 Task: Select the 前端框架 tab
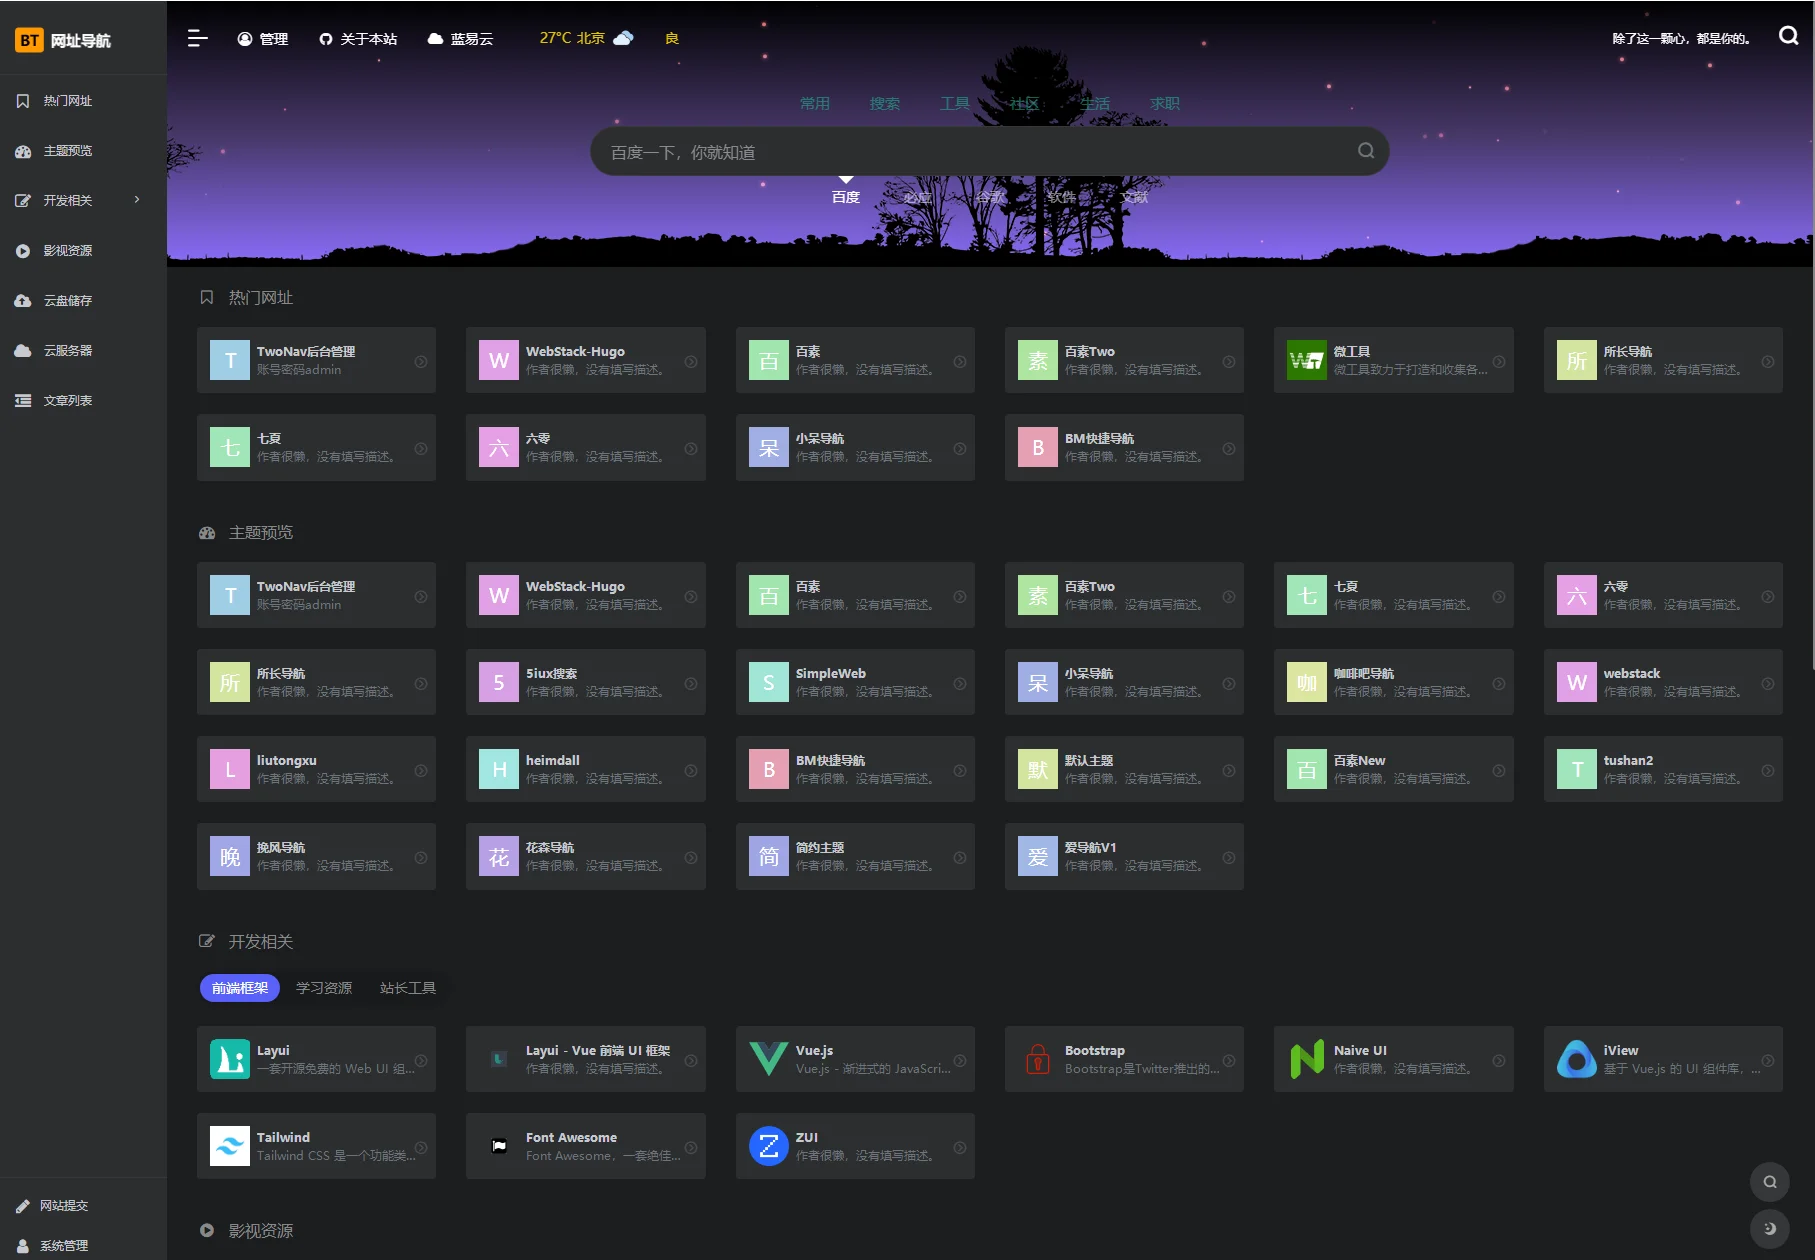click(240, 988)
